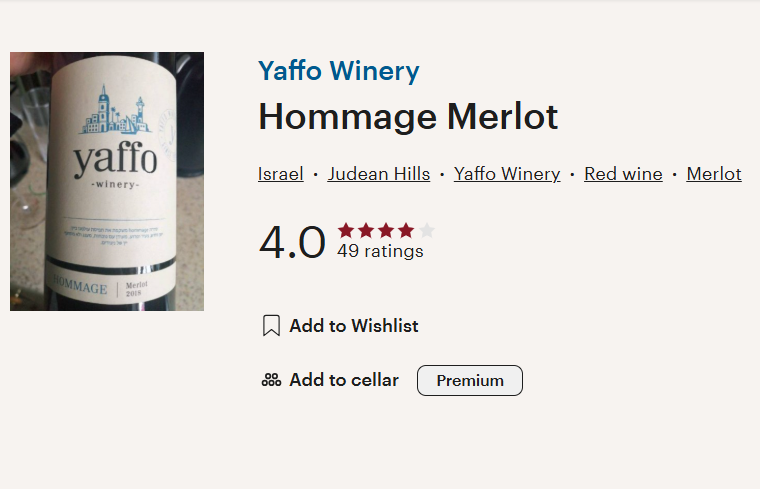Click the 49 ratings count
760x489 pixels.
coord(380,251)
